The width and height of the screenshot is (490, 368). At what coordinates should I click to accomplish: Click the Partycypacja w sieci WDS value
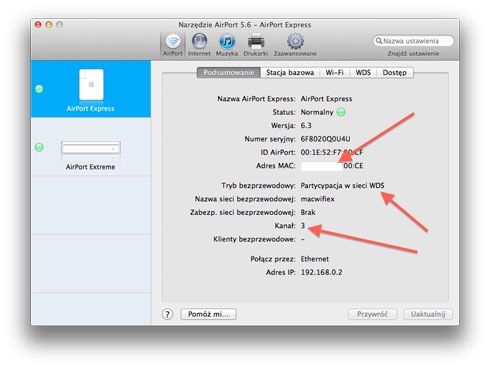point(342,185)
